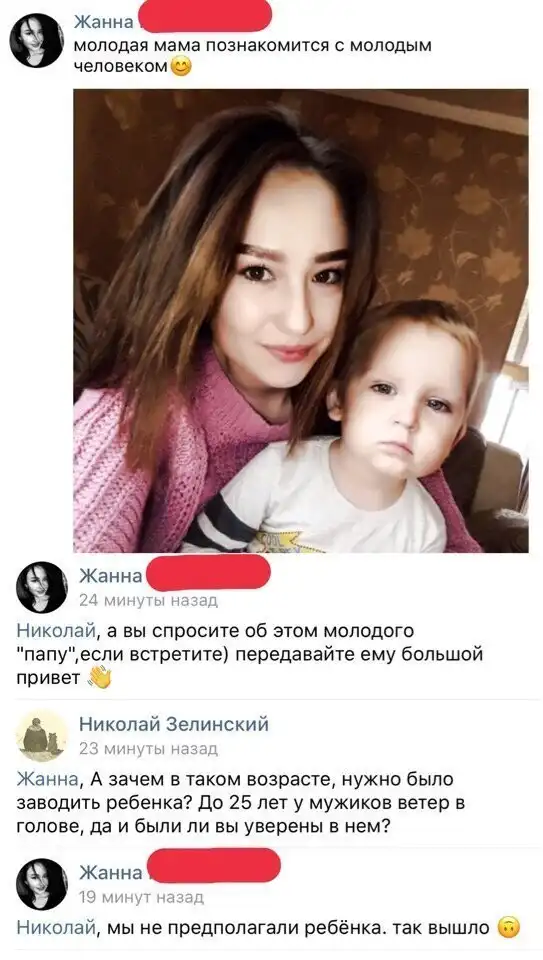Open the selfie photo of the woman and child

pyautogui.click(x=301, y=321)
